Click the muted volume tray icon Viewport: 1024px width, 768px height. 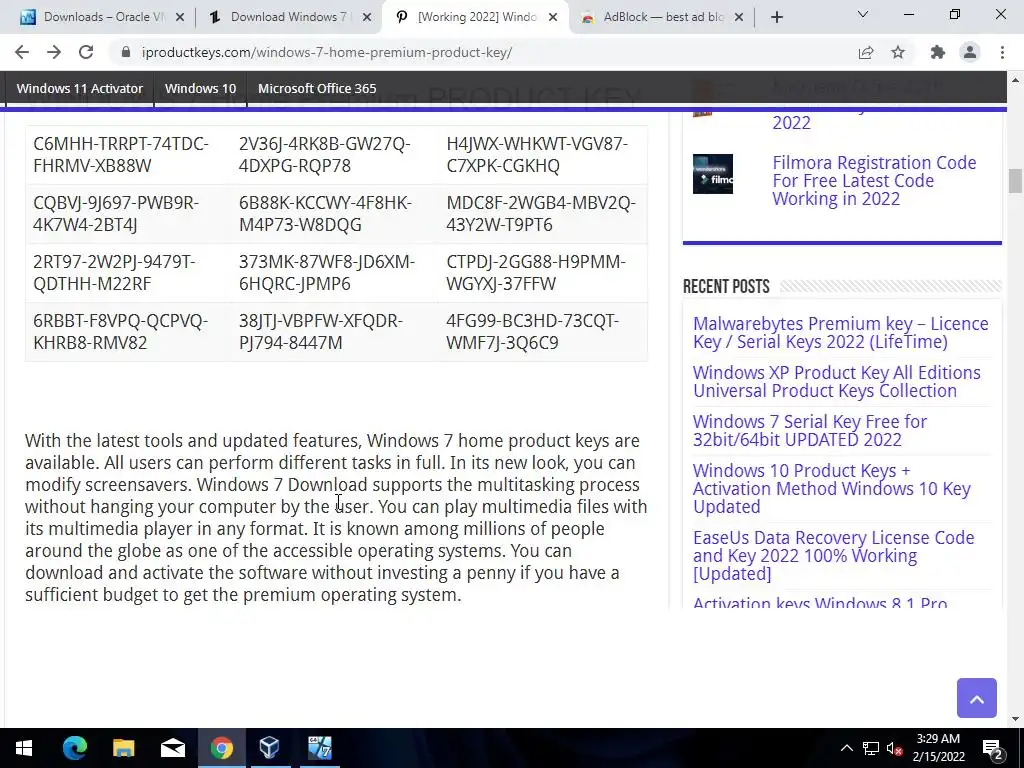point(895,748)
